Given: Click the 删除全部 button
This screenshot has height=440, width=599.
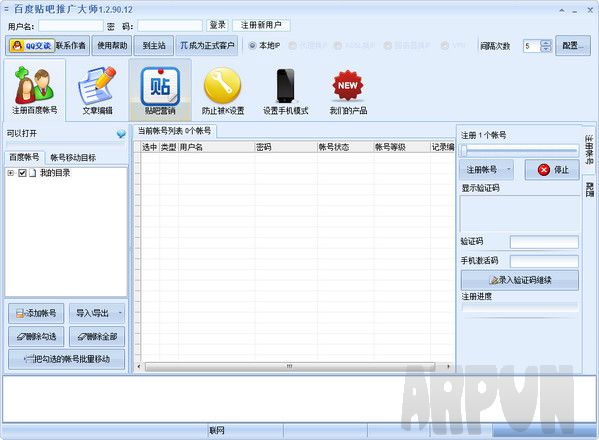Looking at the screenshot, I should pyautogui.click(x=97, y=336).
